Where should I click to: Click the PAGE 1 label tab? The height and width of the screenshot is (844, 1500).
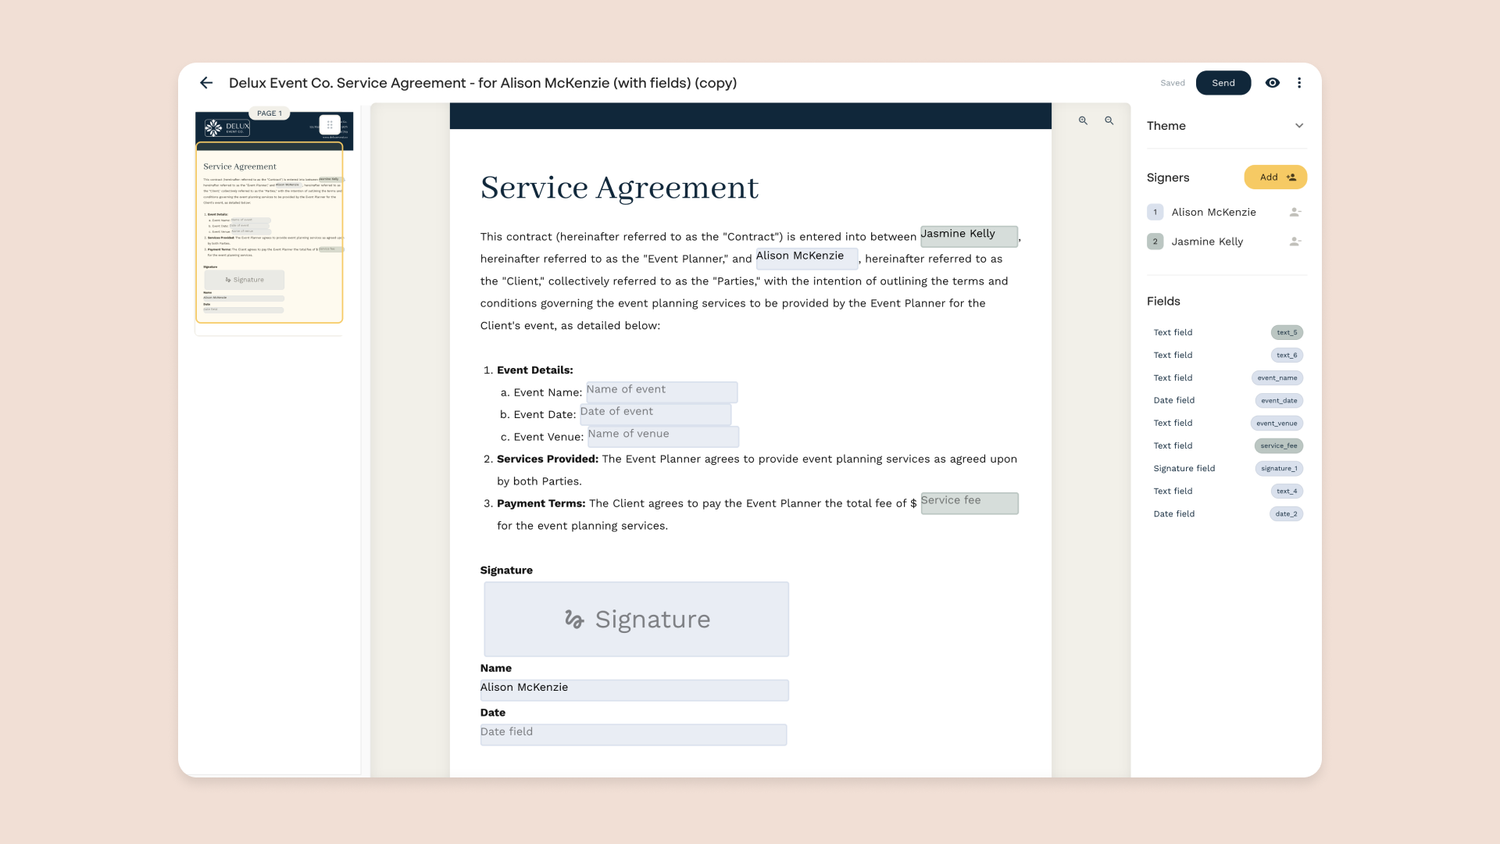tap(268, 113)
